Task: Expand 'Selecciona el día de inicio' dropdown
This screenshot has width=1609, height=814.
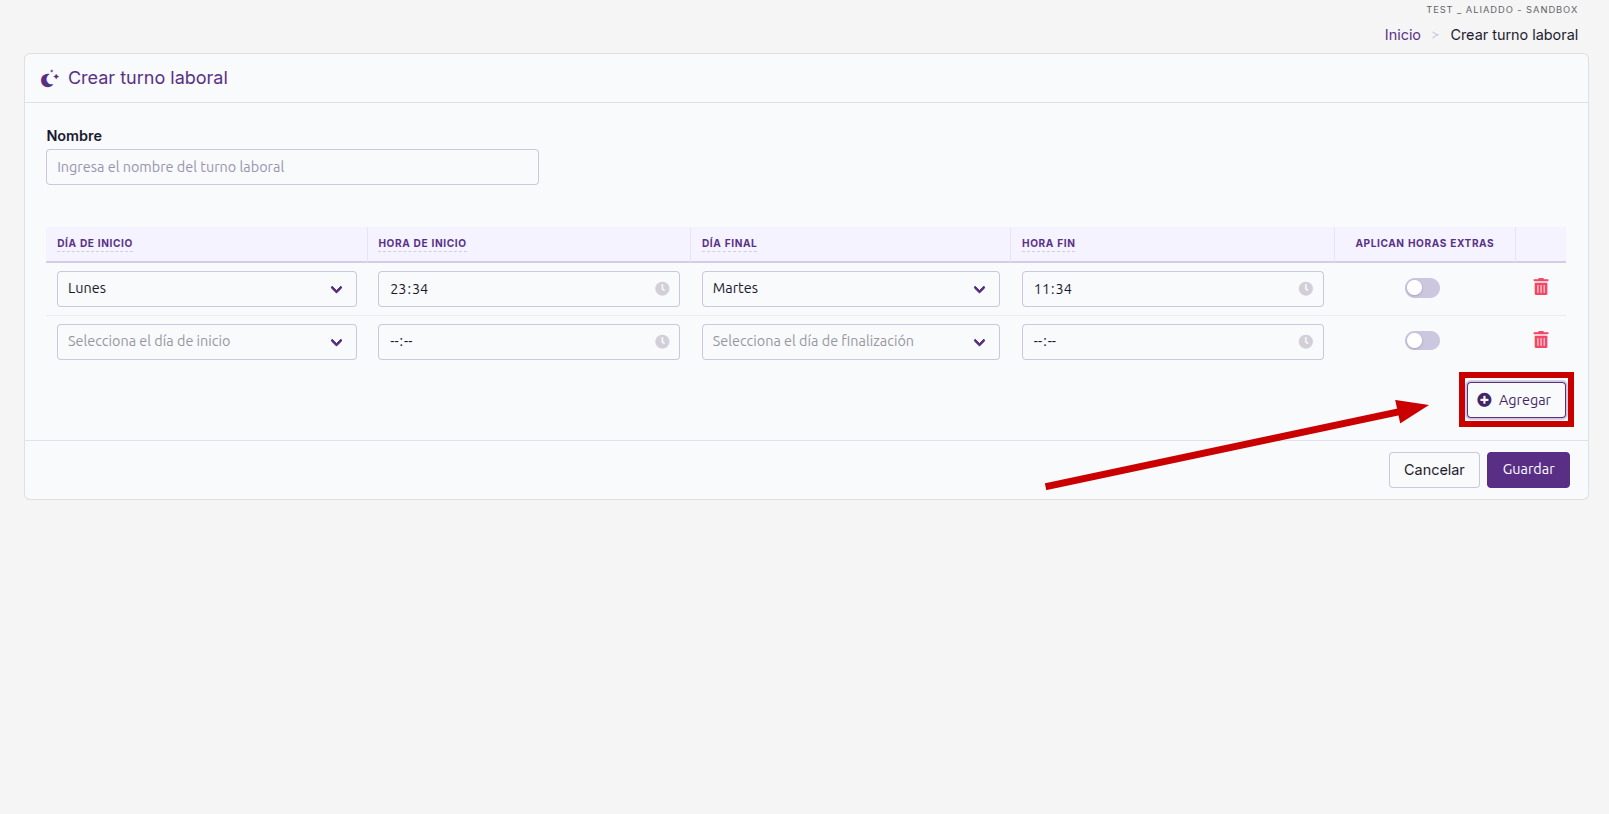Action: 207,342
